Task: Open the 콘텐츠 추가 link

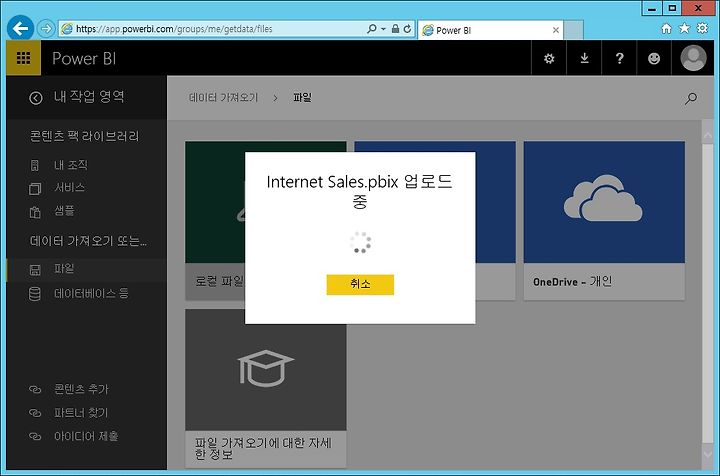Action: click(81, 389)
